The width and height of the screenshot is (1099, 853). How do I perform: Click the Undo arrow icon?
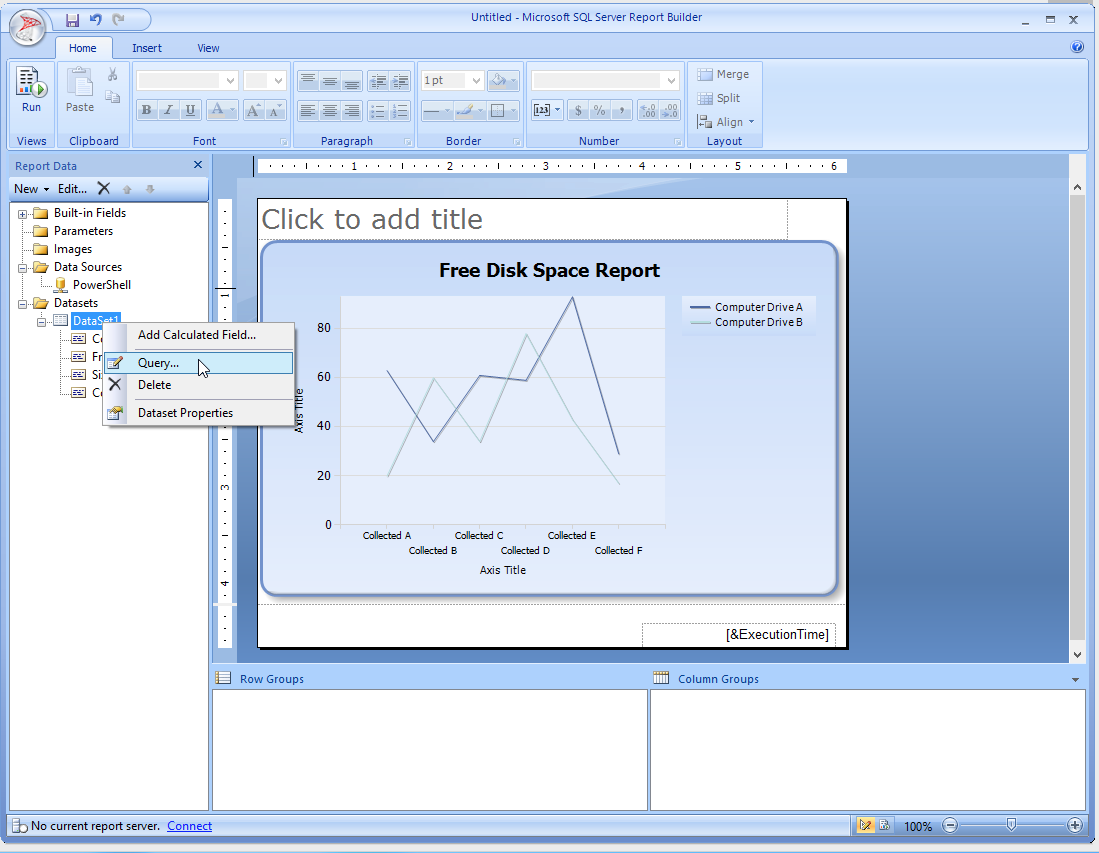pos(96,20)
